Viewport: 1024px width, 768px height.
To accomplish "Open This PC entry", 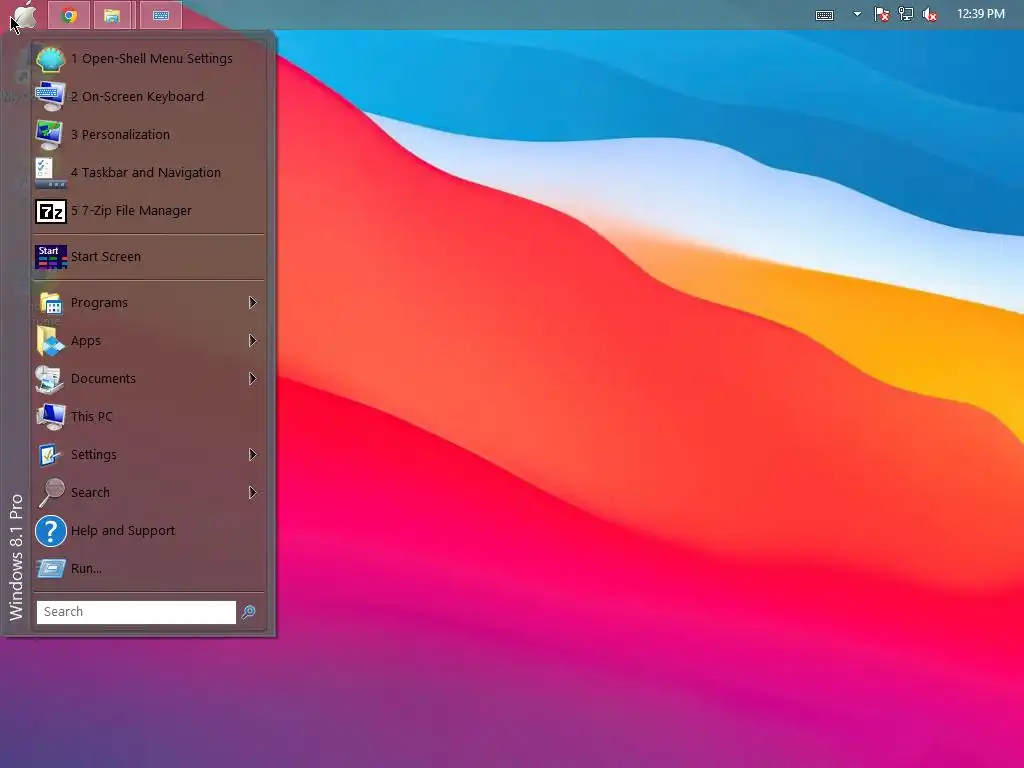I will [150, 417].
